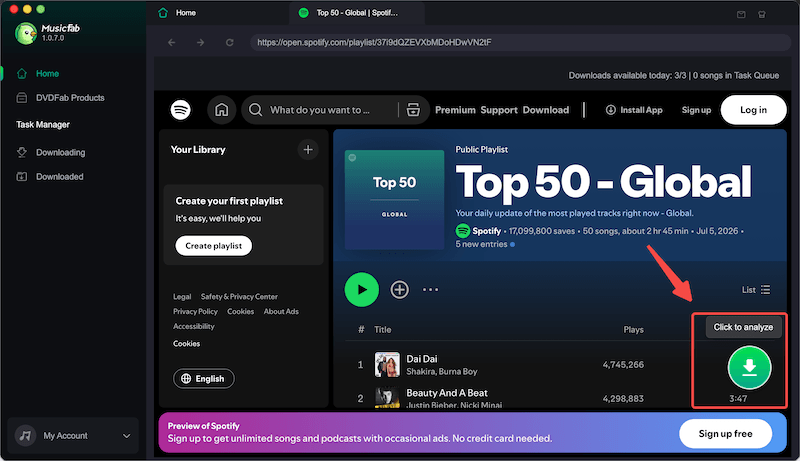
Task: Focus the 'What do you want to...' search box
Action: pyautogui.click(x=320, y=110)
